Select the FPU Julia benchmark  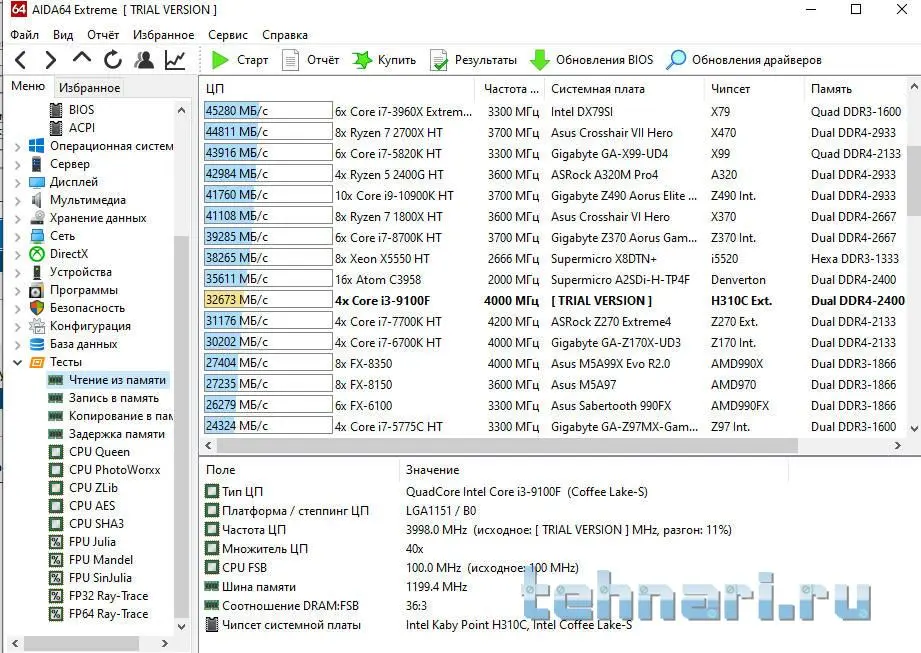(x=92, y=541)
